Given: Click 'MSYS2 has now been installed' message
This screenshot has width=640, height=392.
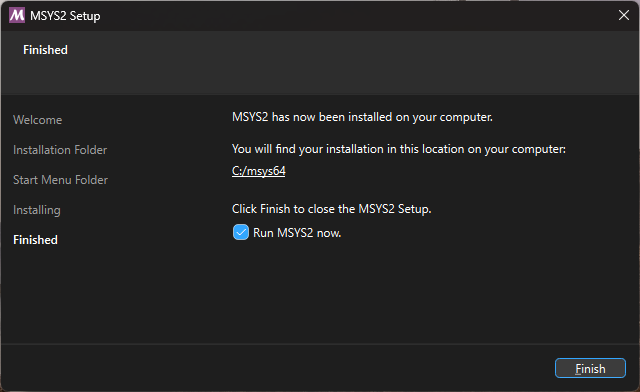Looking at the screenshot, I should [362, 117].
